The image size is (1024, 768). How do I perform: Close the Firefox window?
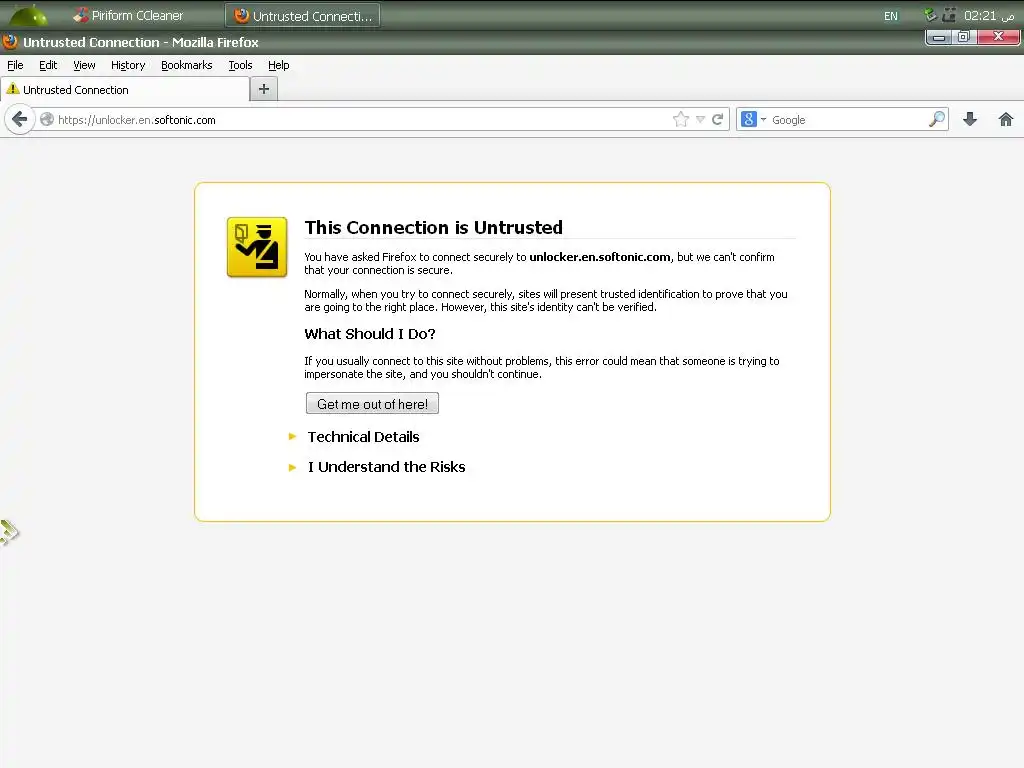pyautogui.click(x=998, y=37)
